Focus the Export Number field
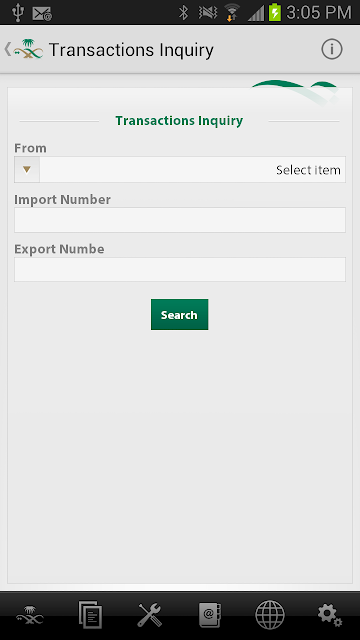 tap(180, 269)
